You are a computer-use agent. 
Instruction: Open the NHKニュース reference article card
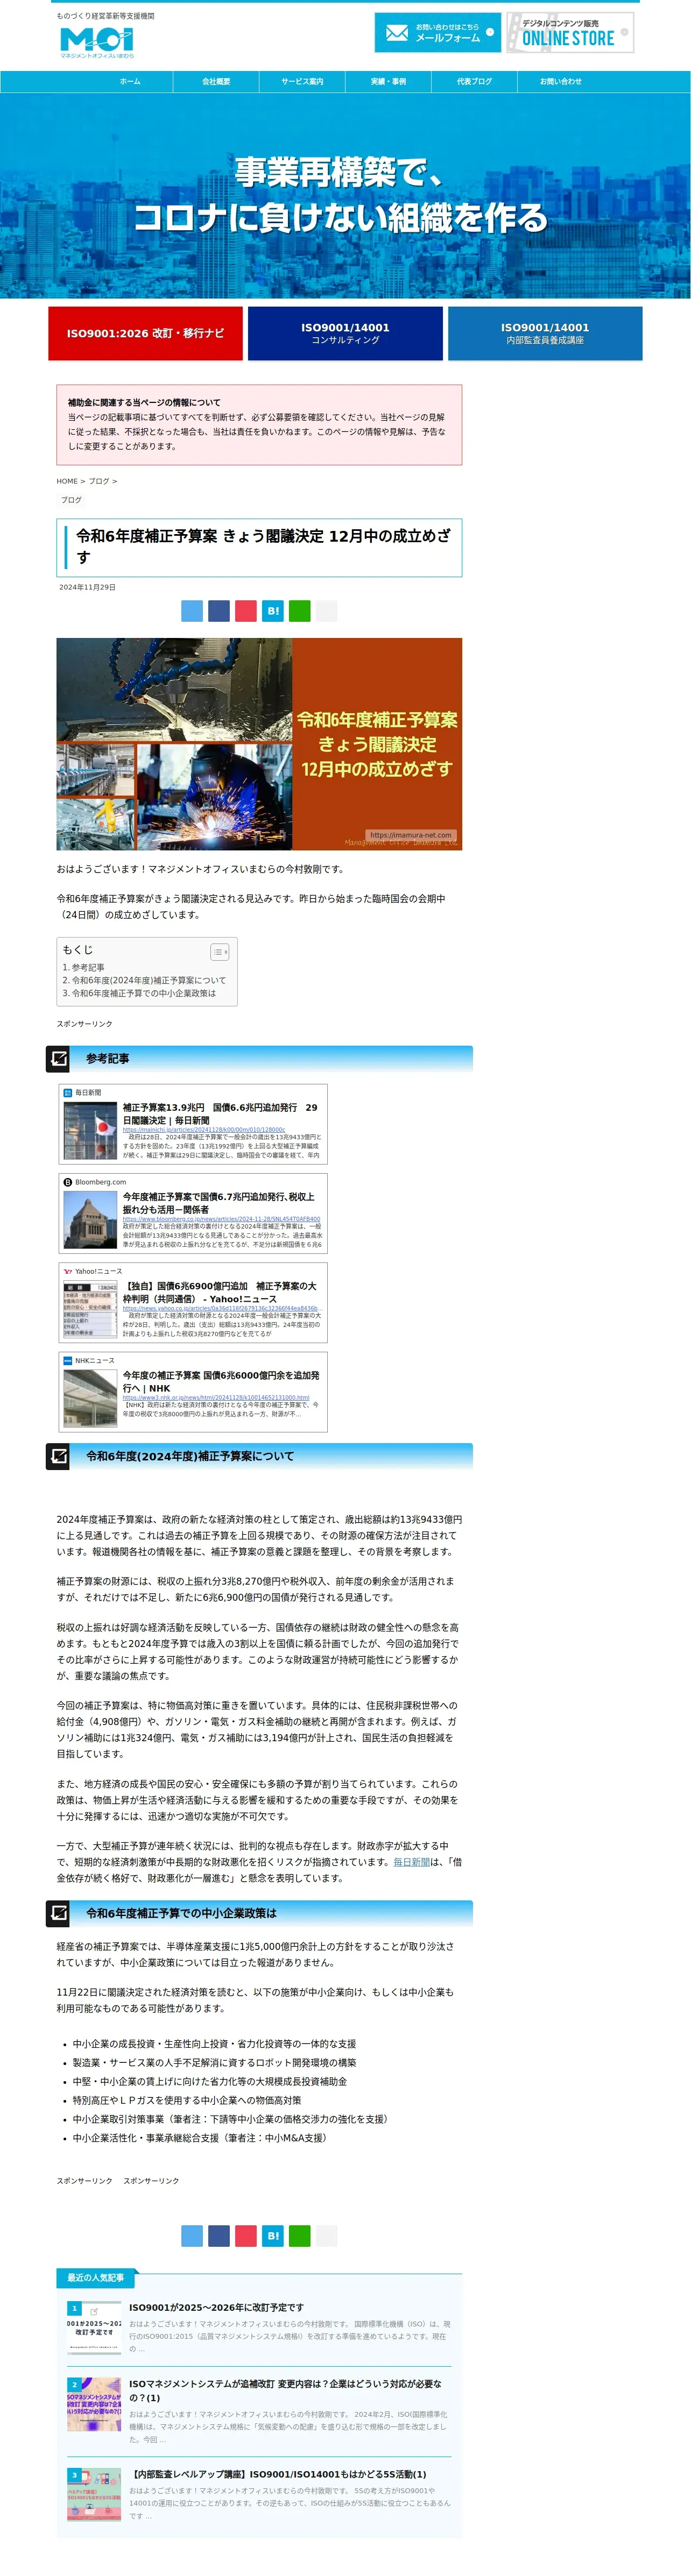click(193, 1392)
